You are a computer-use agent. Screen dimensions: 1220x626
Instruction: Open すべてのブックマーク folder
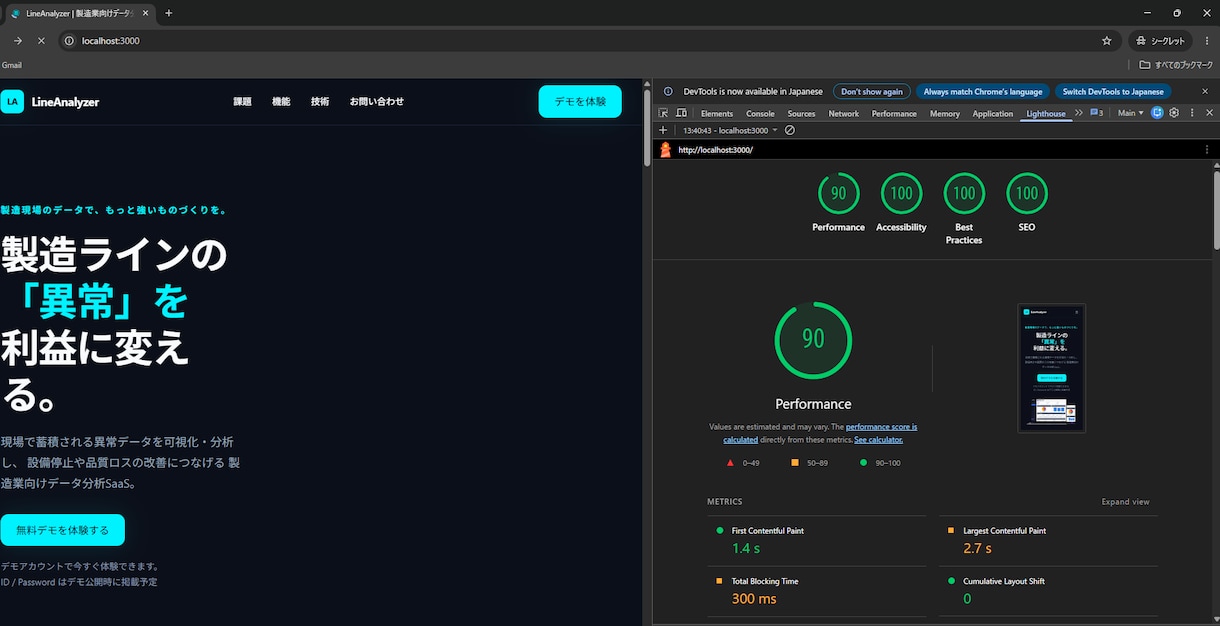[x=1176, y=65]
